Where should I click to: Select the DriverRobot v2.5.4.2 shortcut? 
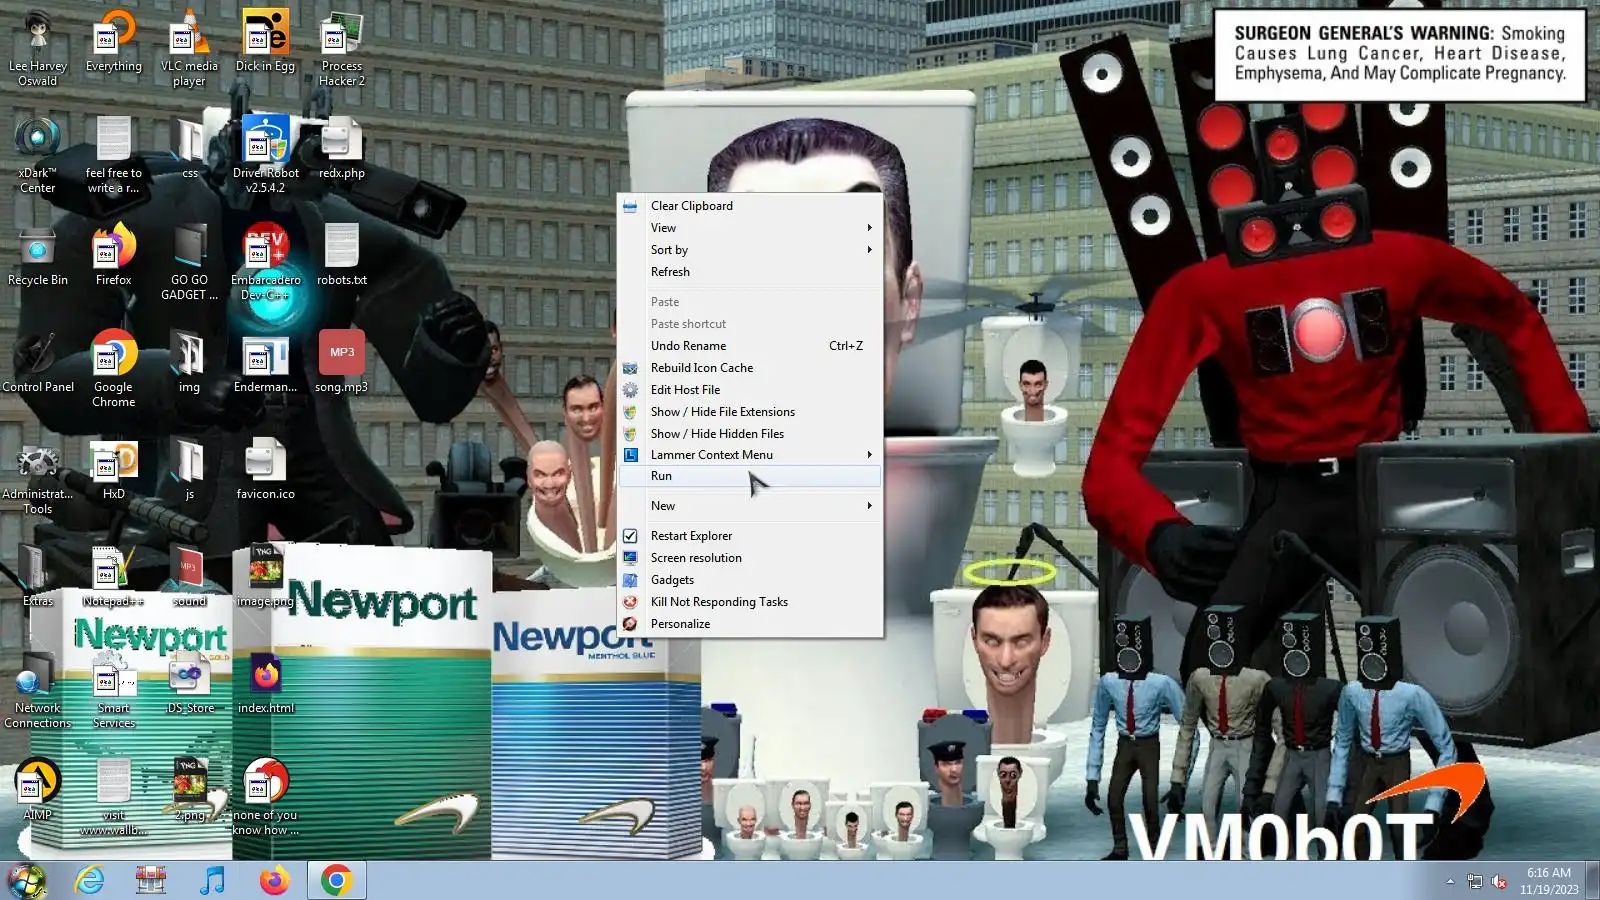(265, 155)
